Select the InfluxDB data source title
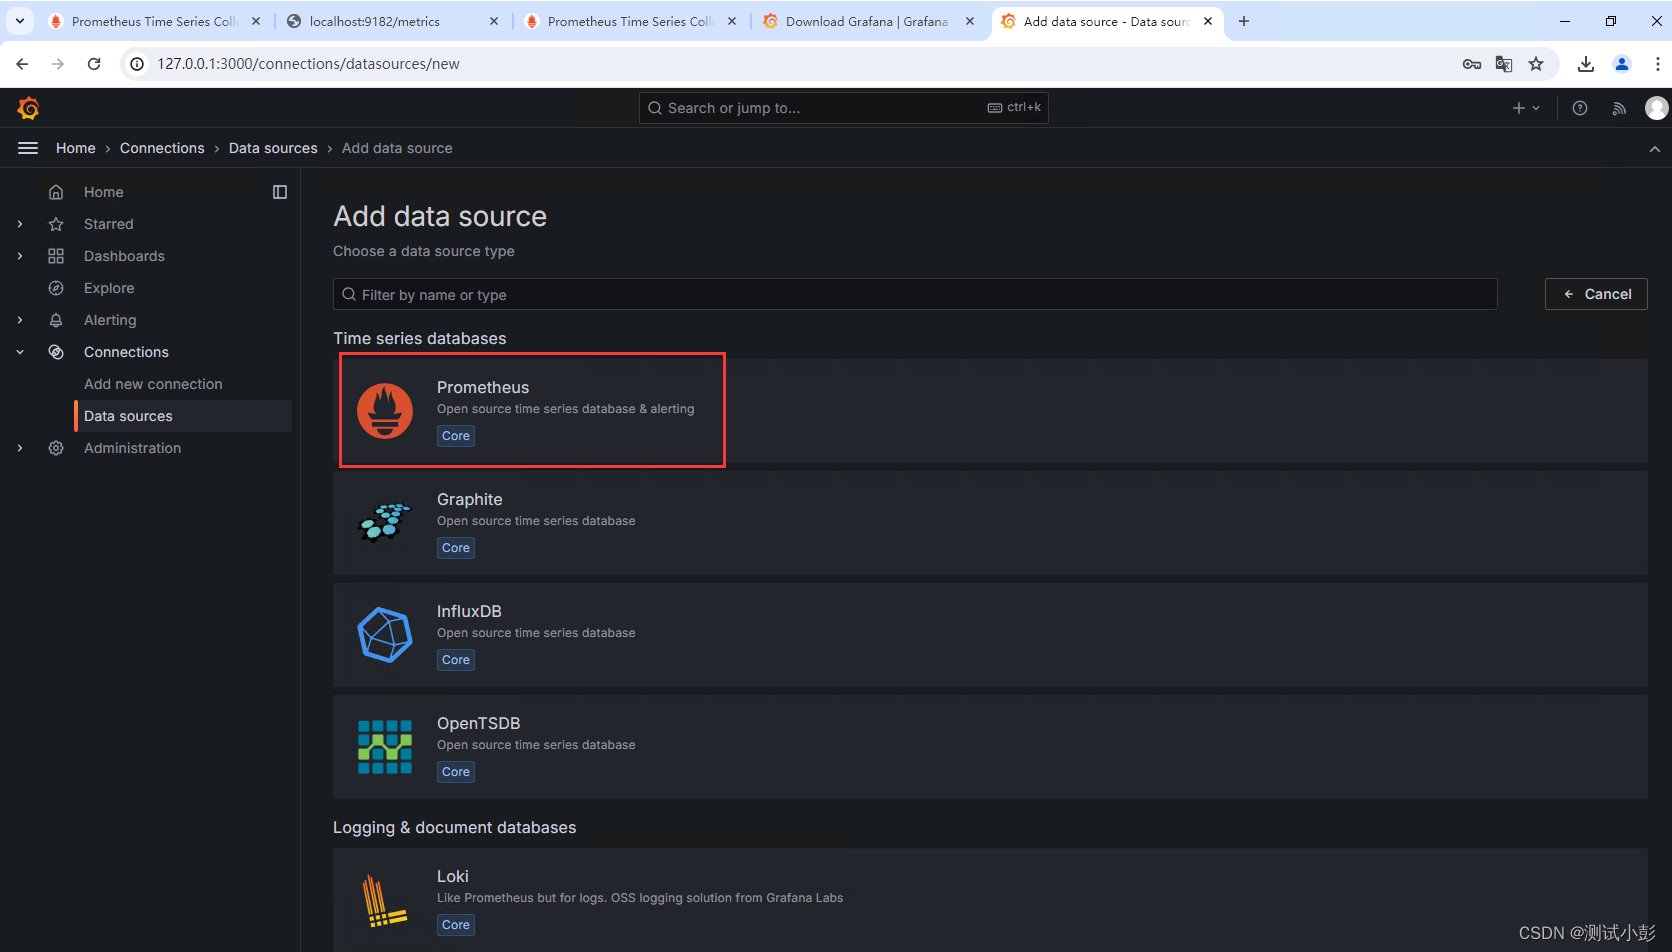 (x=469, y=611)
